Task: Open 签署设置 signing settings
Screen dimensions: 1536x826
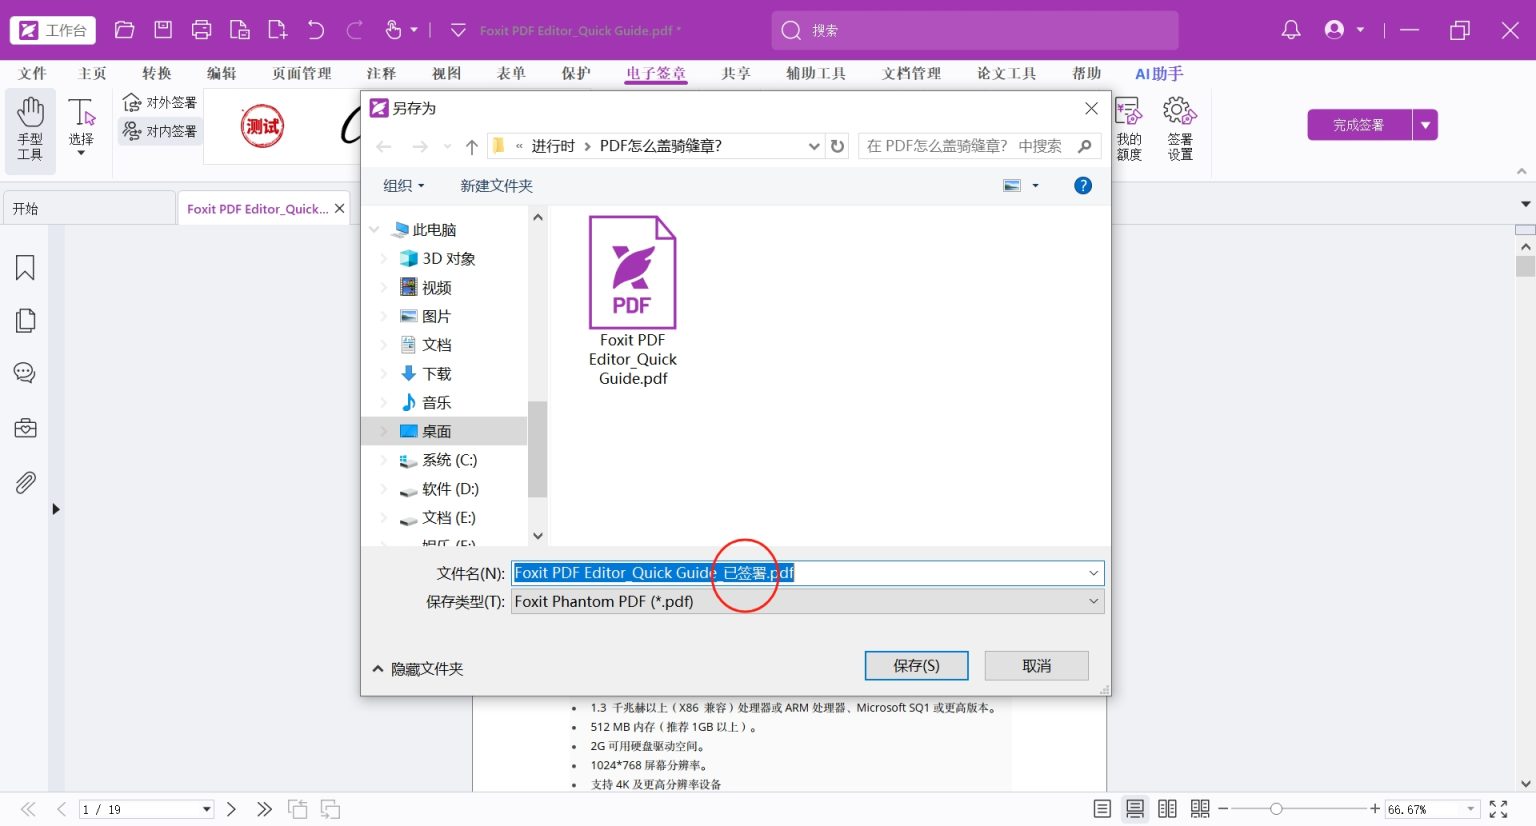Action: point(1180,129)
